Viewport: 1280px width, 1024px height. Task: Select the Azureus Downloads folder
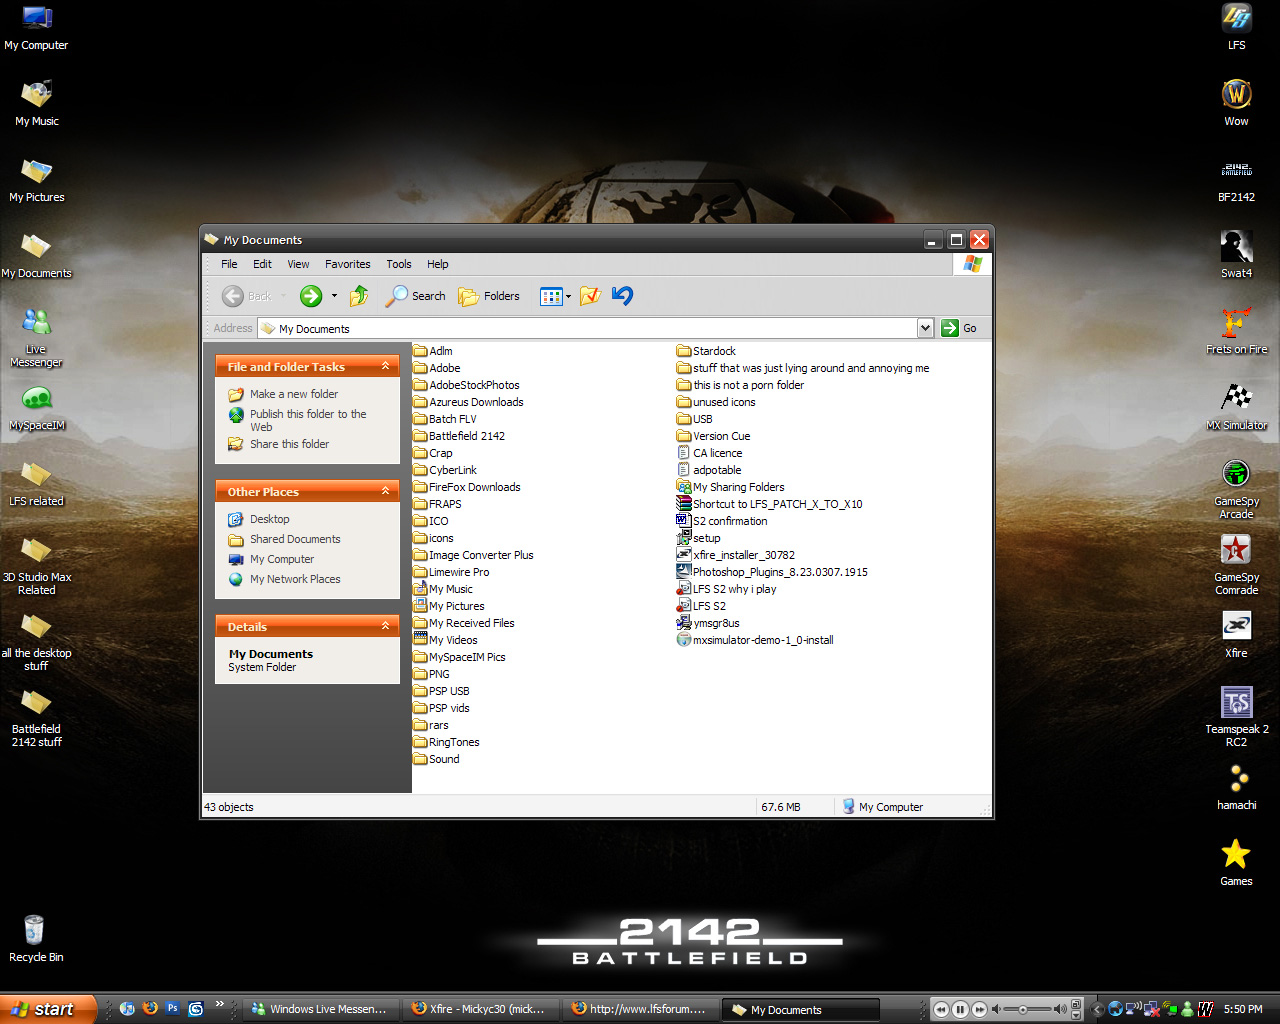pos(468,402)
